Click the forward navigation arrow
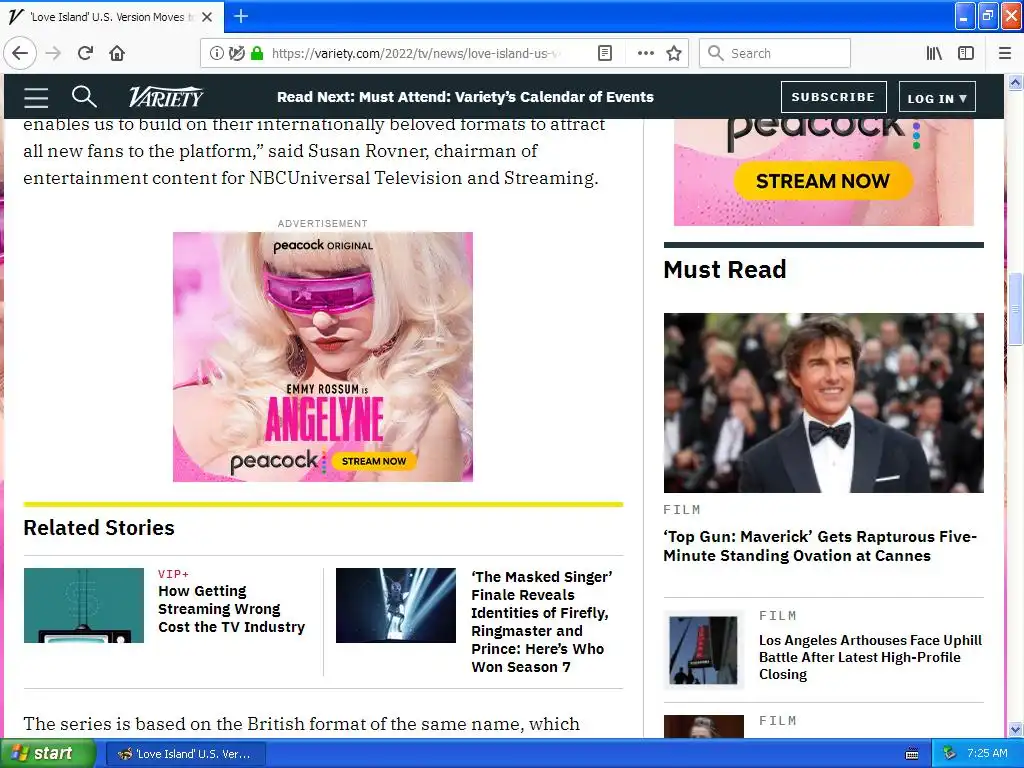1024x768 pixels. coord(54,53)
